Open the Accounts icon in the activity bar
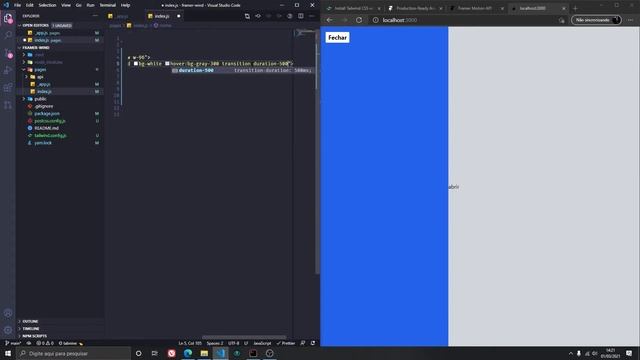Image resolution: width=640 pixels, height=360 pixels. tap(8, 313)
